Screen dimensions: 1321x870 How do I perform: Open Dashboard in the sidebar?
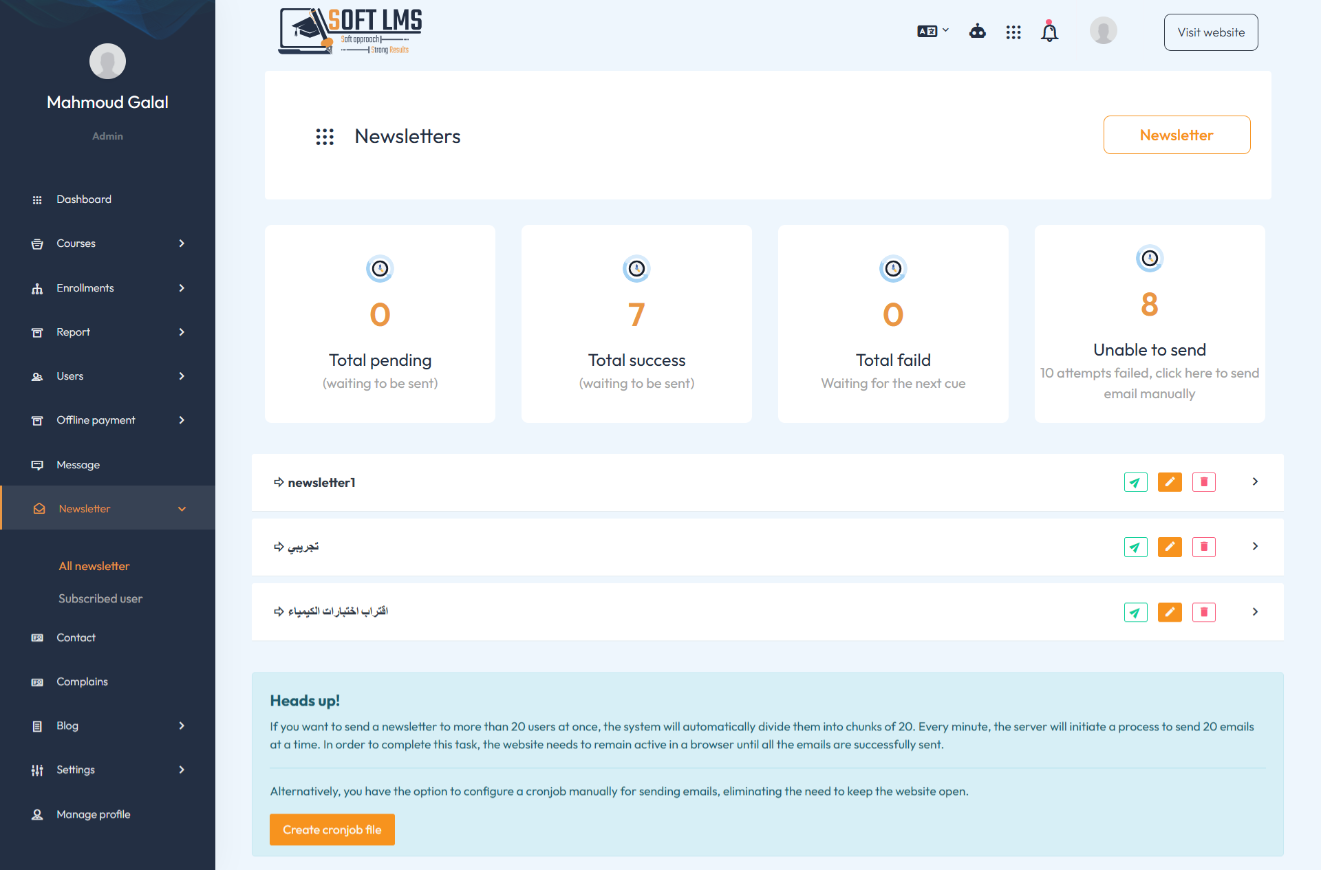click(107, 199)
